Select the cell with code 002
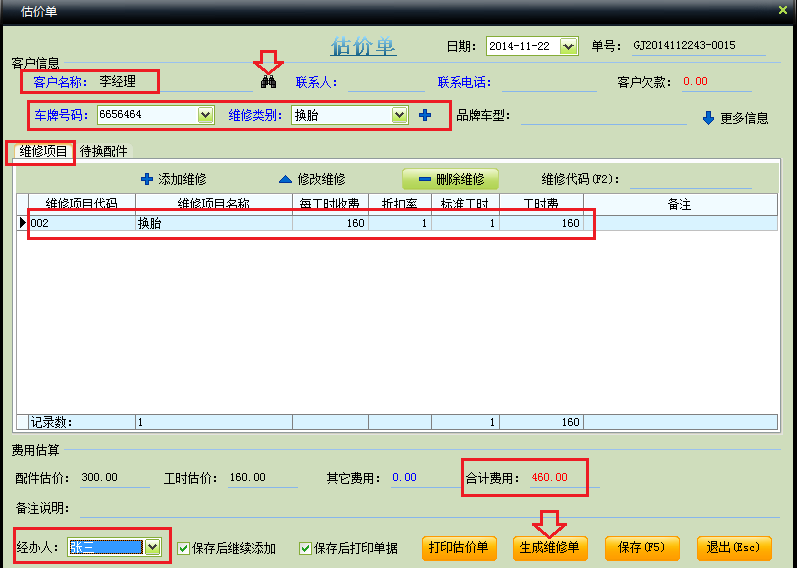This screenshot has width=797, height=568. [x=82, y=223]
